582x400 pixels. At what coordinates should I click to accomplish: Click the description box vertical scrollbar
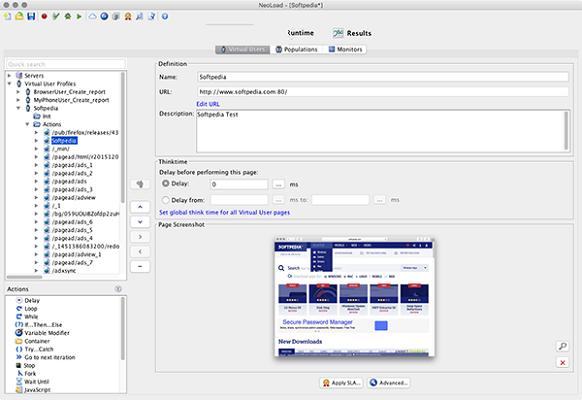coord(566,131)
